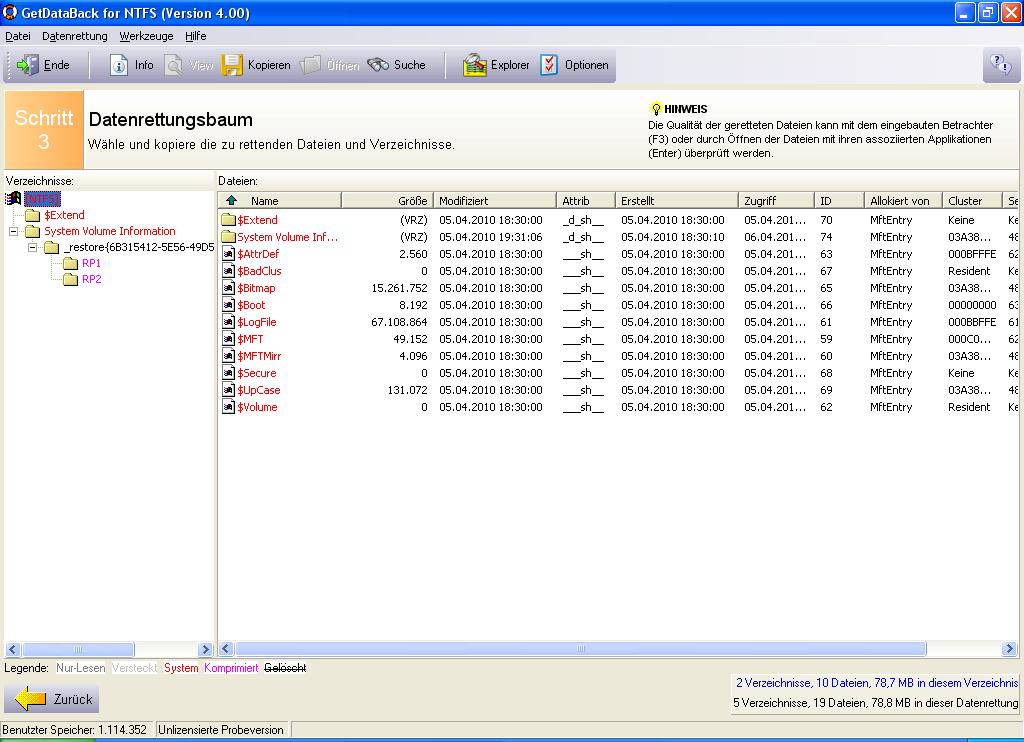The height and width of the screenshot is (742, 1024).
Task: Select the _restore{6B315412 folder label
Action: tap(139, 248)
